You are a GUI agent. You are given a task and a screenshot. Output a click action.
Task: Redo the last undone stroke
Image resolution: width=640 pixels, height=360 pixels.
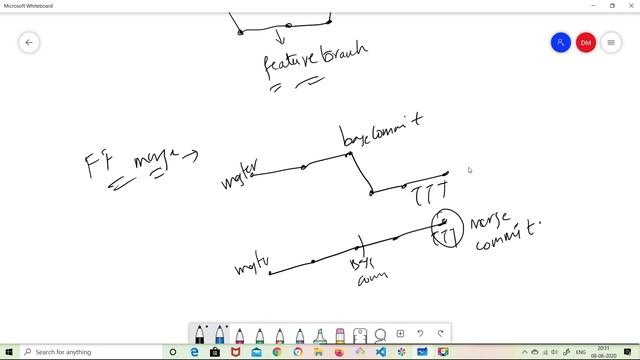[440, 333]
